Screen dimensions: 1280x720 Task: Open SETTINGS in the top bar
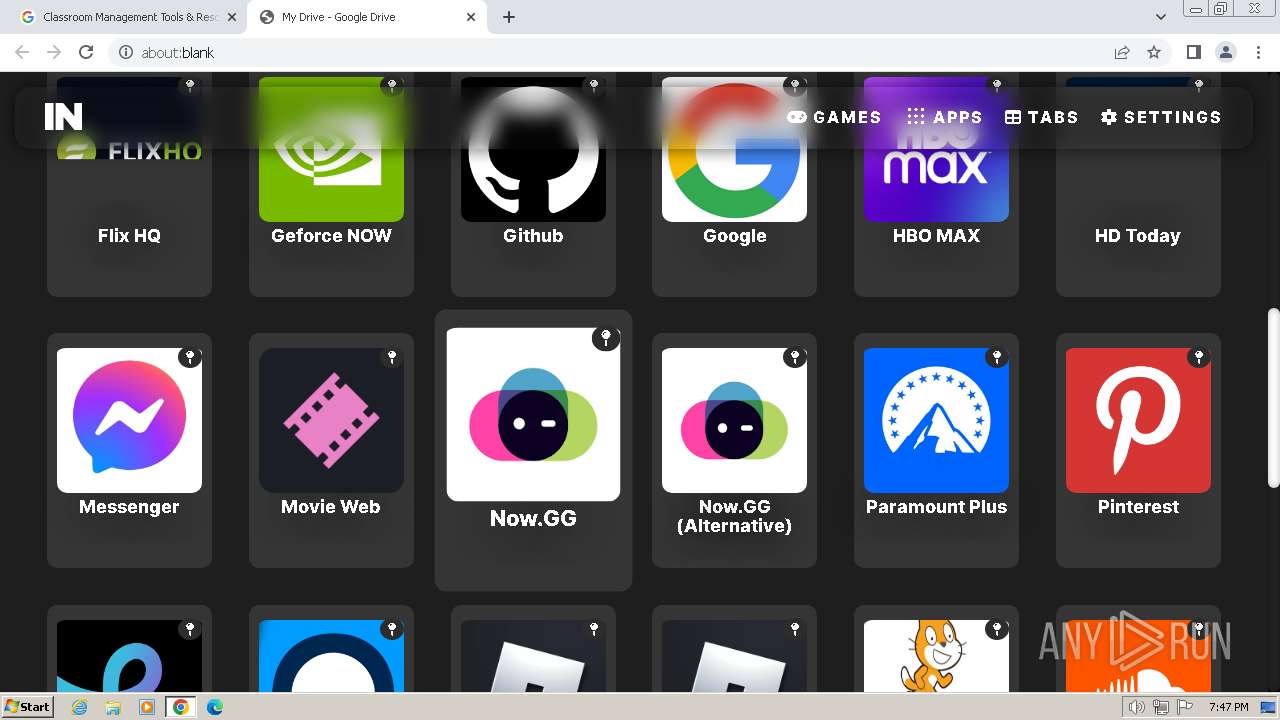click(x=1160, y=117)
